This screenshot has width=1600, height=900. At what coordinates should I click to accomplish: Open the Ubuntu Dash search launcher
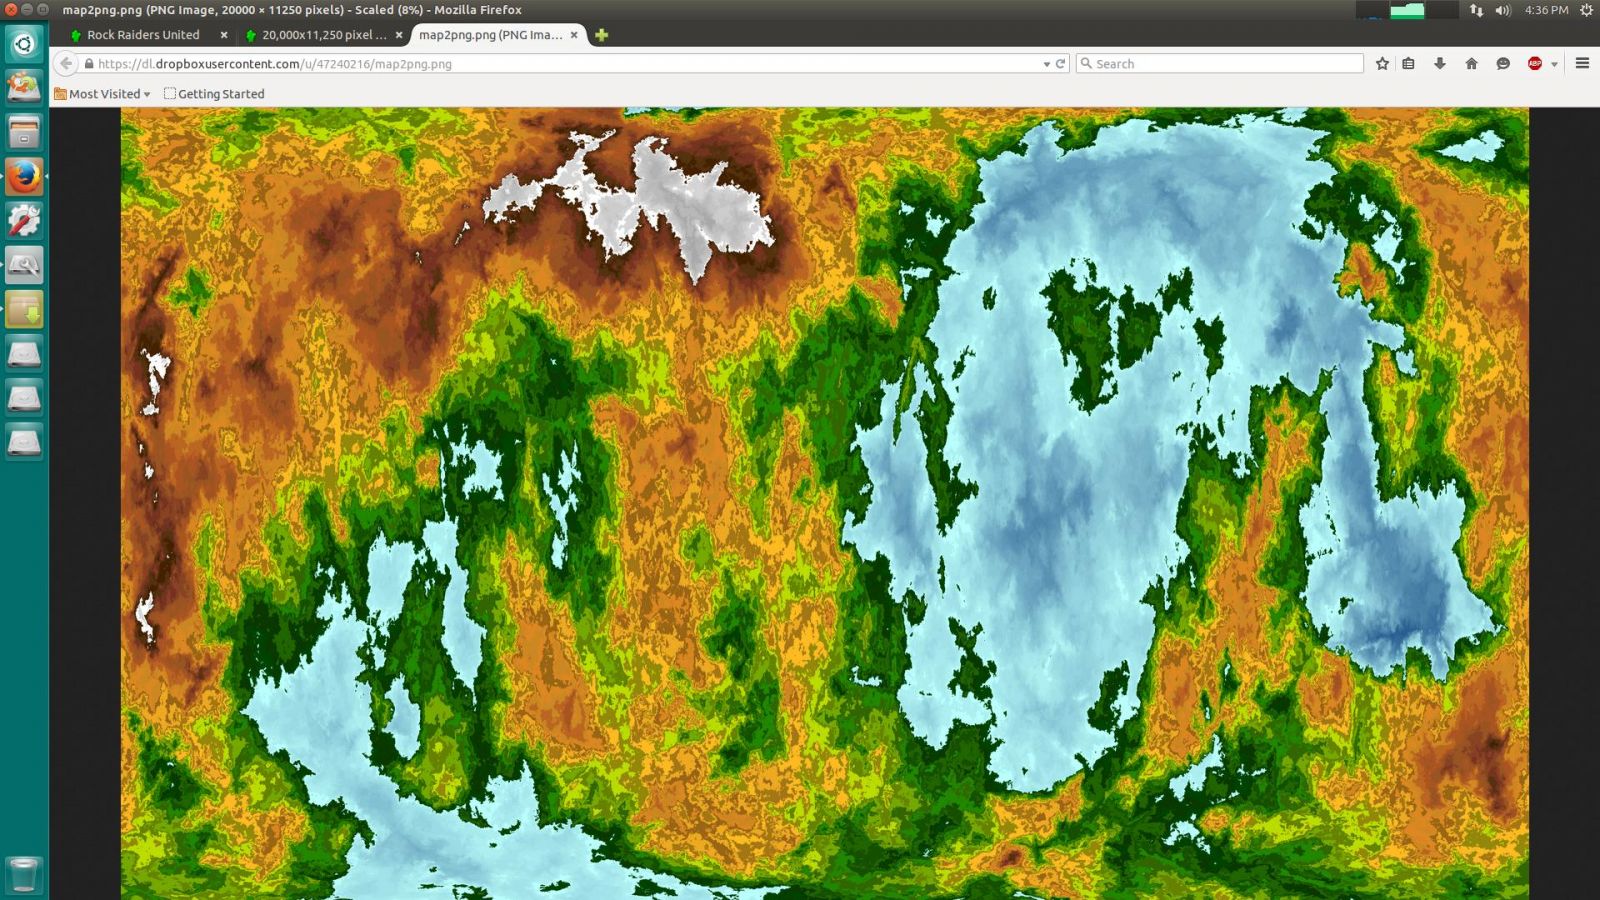coord(24,44)
